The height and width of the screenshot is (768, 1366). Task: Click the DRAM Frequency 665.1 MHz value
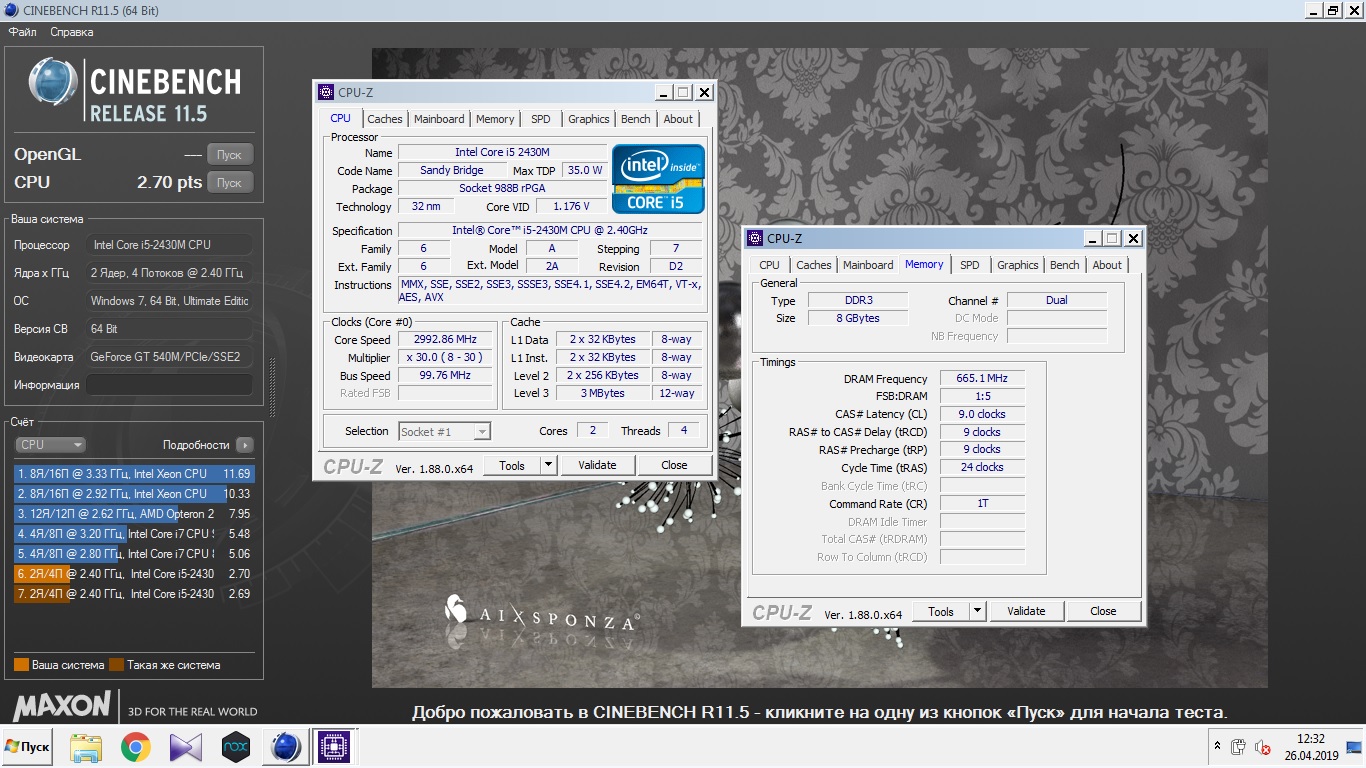pos(982,379)
